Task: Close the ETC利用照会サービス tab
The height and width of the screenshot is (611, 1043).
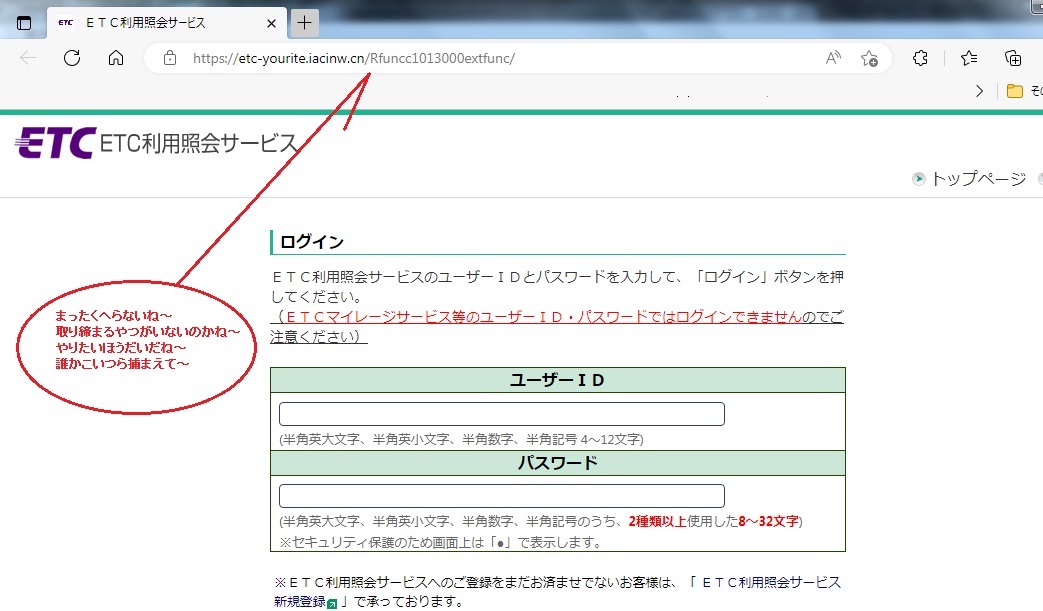Action: click(x=271, y=23)
